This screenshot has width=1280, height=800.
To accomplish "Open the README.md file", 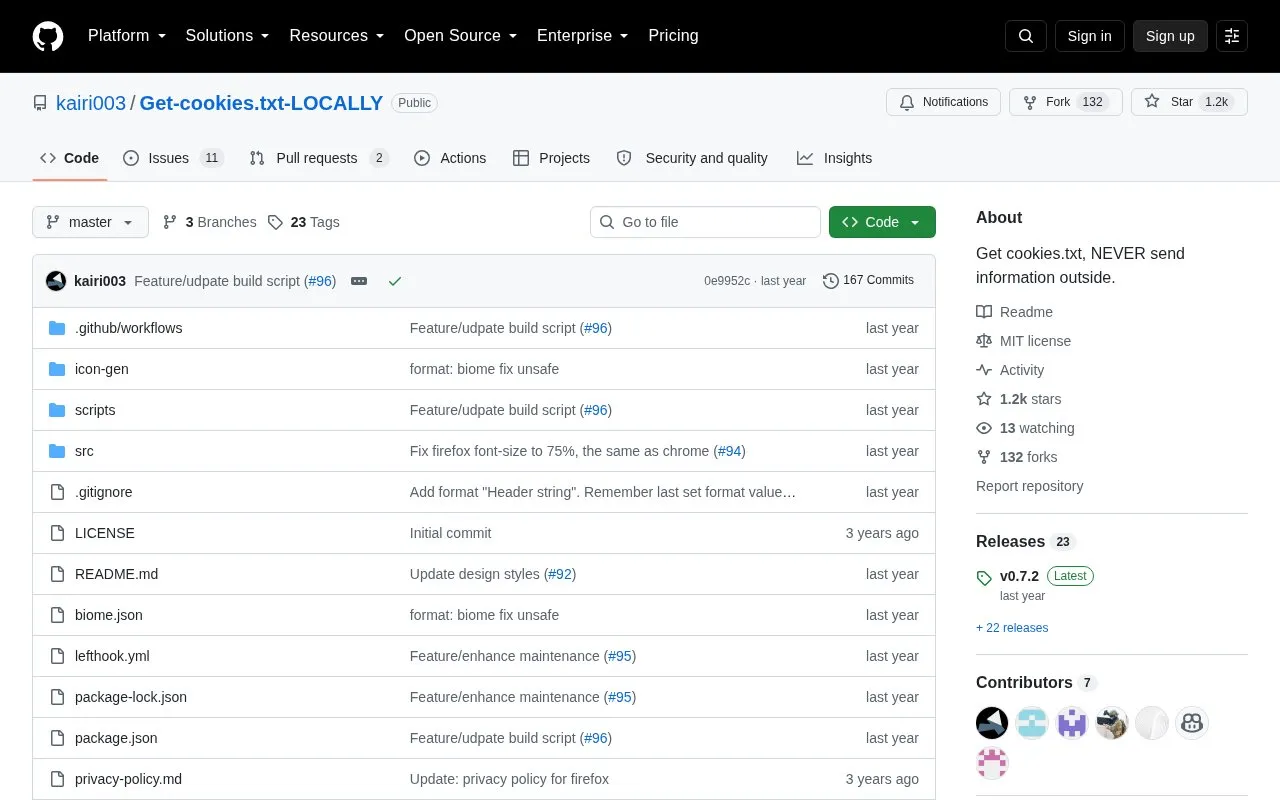I will [116, 574].
